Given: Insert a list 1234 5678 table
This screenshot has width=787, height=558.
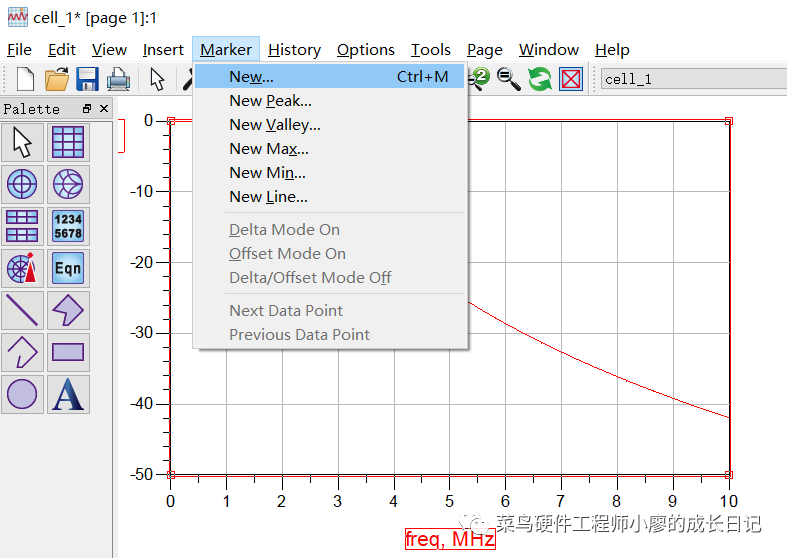Looking at the screenshot, I should (x=68, y=226).
